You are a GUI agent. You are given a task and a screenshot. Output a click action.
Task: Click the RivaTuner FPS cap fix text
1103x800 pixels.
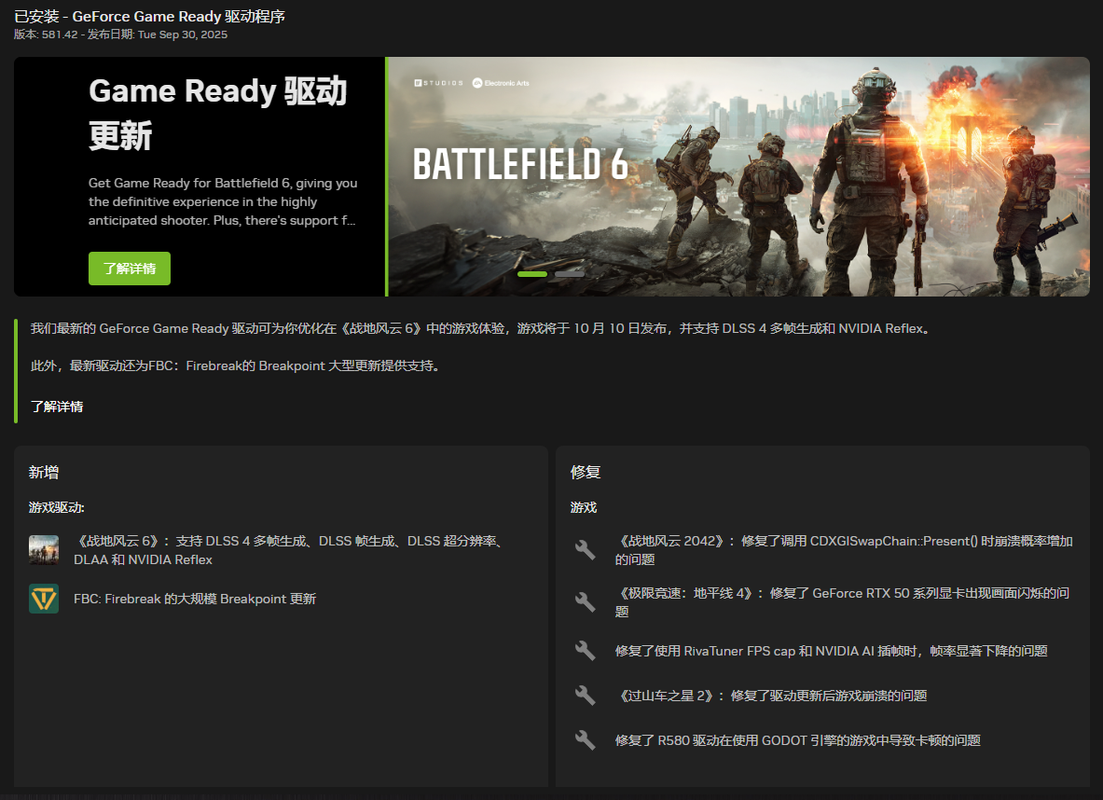tap(831, 651)
